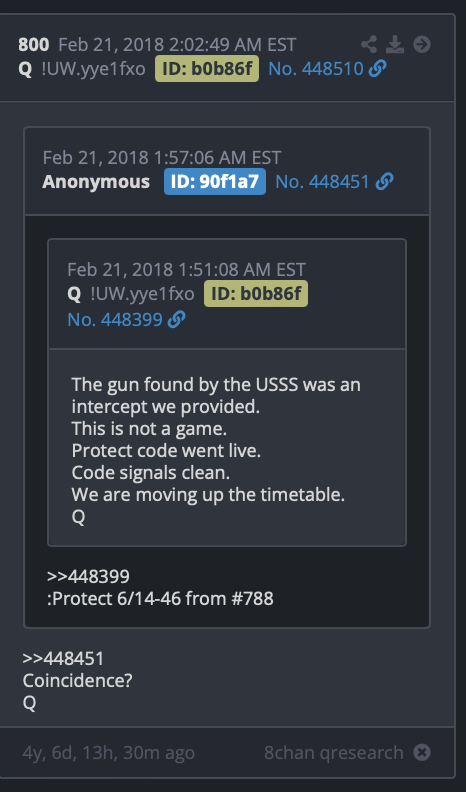Screen dimensions: 466x792
Task: Click chain link icon beside No. 448510
Action: [378, 69]
